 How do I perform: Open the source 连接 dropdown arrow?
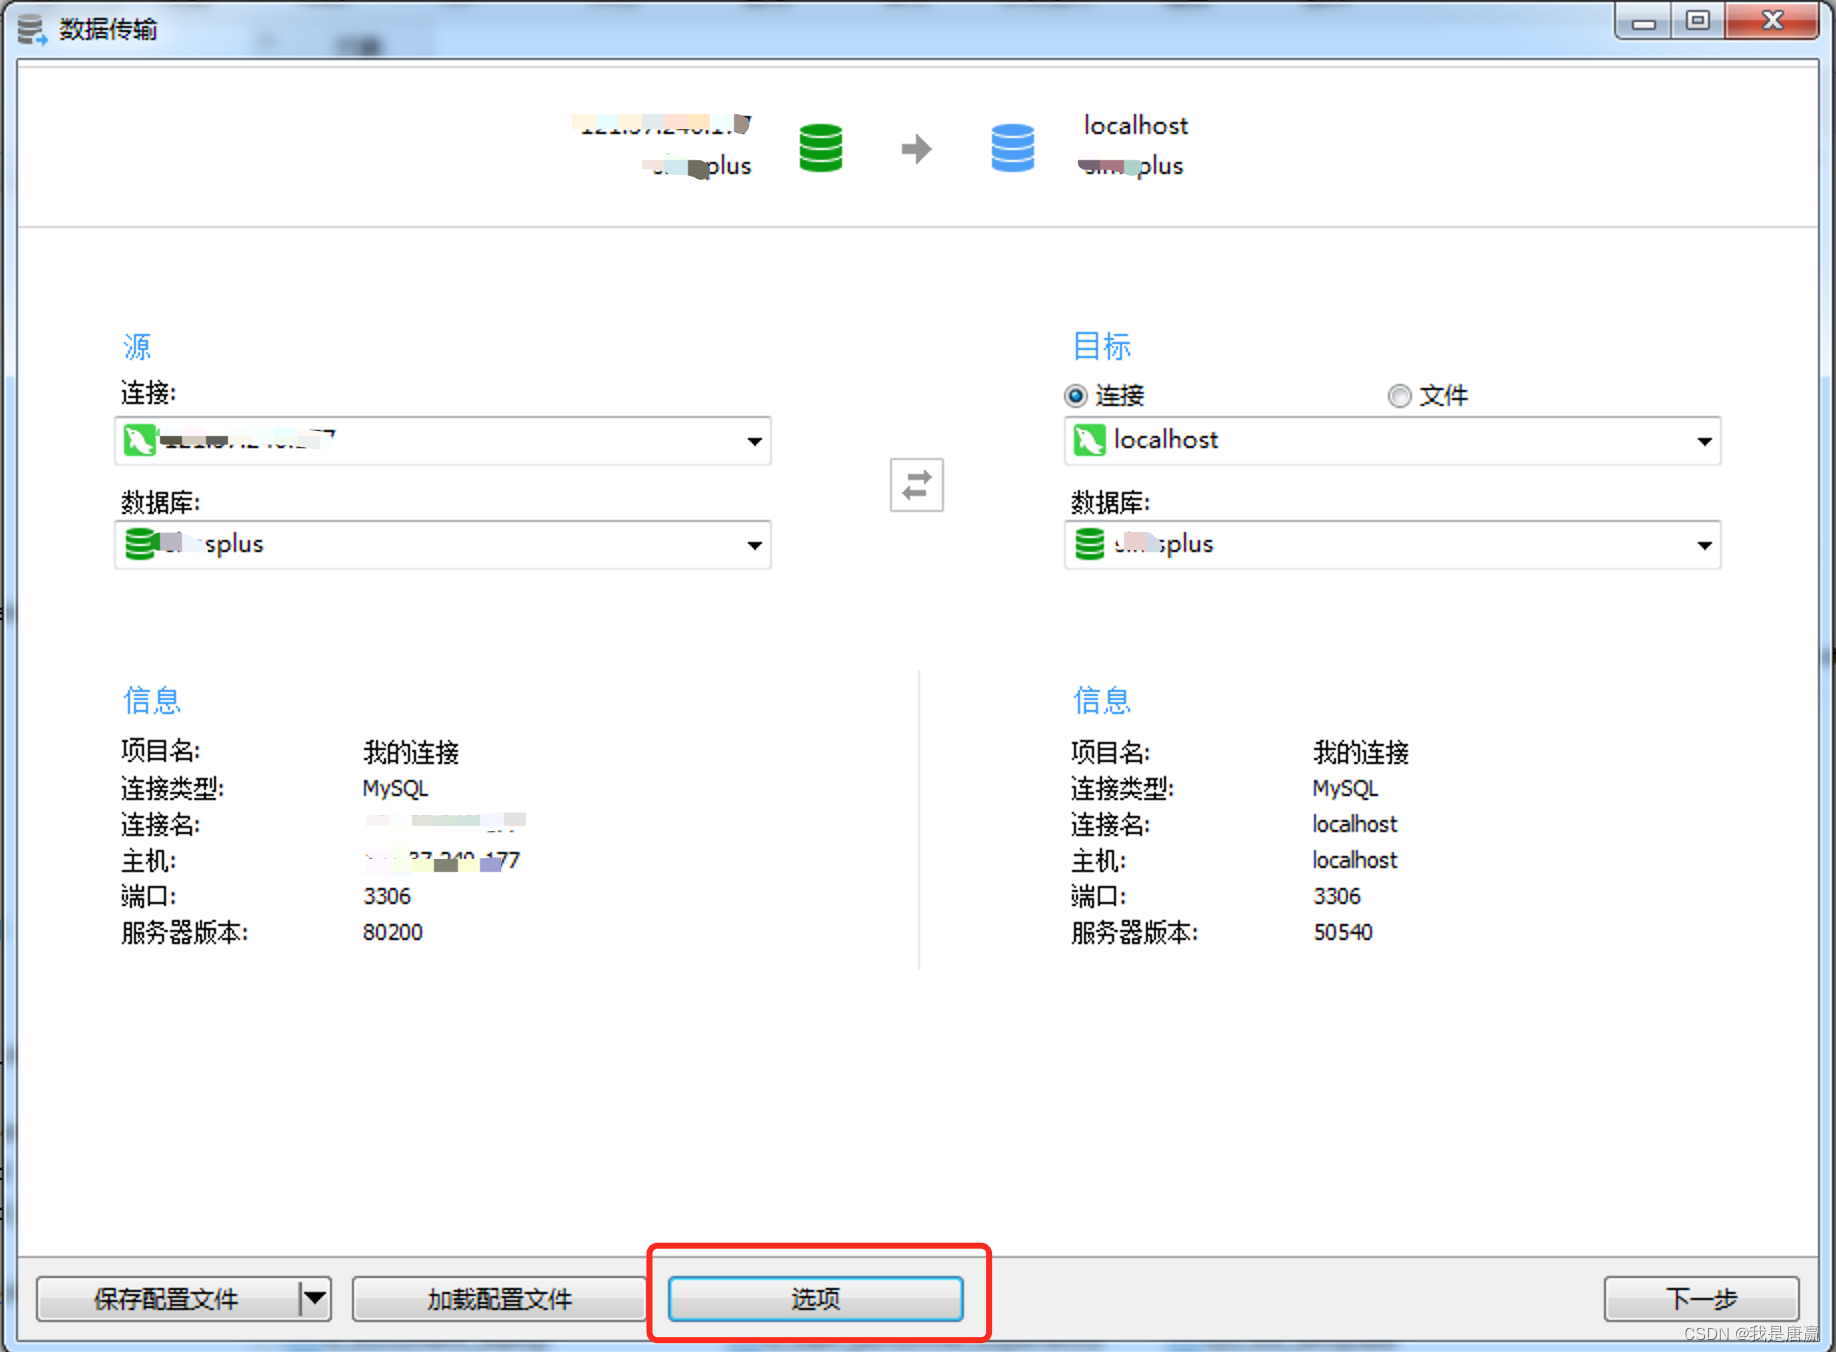pyautogui.click(x=754, y=441)
